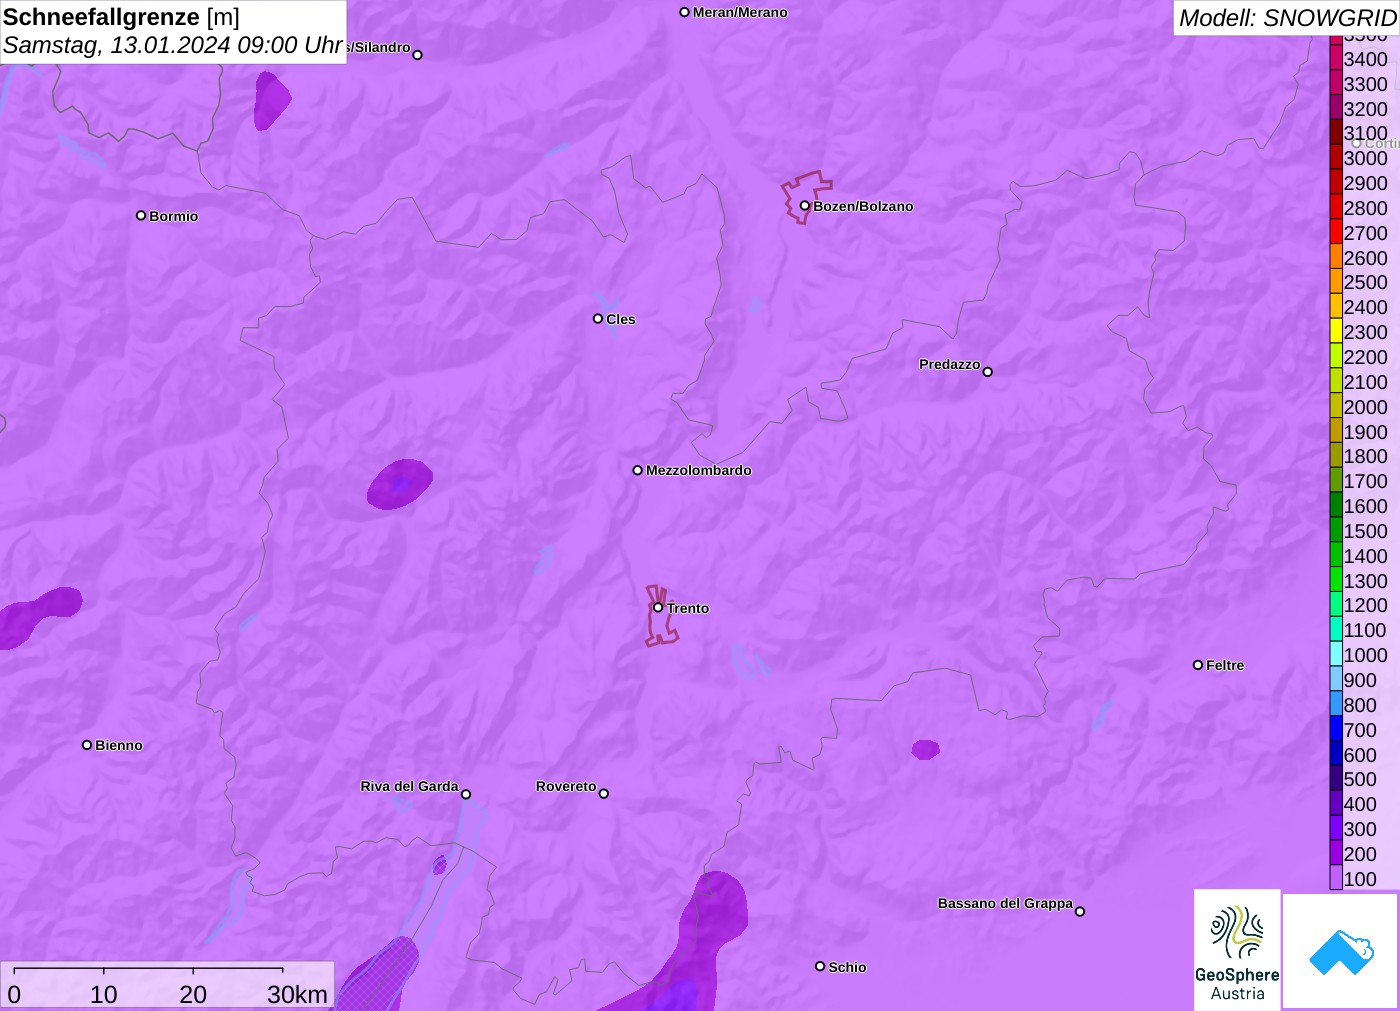The width and height of the screenshot is (1400, 1011).
Task: Click the Trento city marker
Action: pyautogui.click(x=658, y=607)
